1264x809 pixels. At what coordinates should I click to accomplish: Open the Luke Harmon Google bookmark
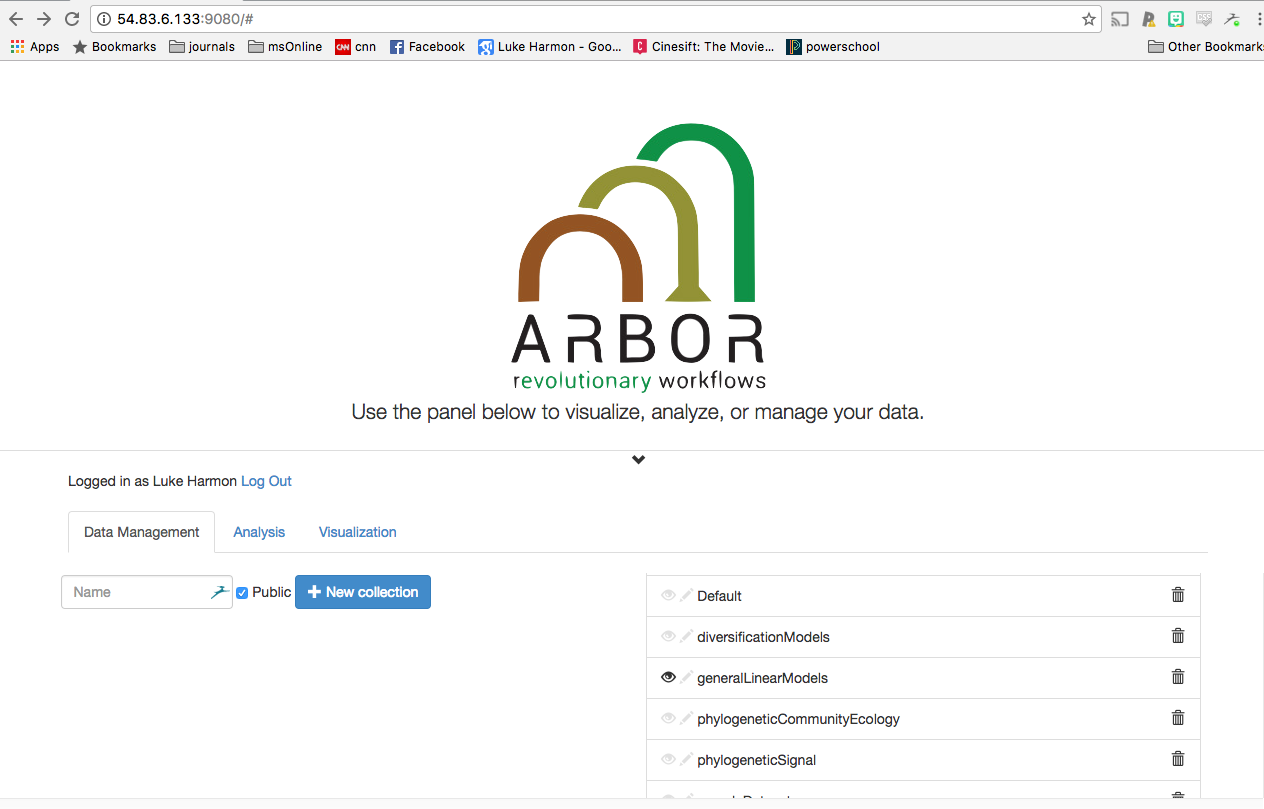point(550,46)
